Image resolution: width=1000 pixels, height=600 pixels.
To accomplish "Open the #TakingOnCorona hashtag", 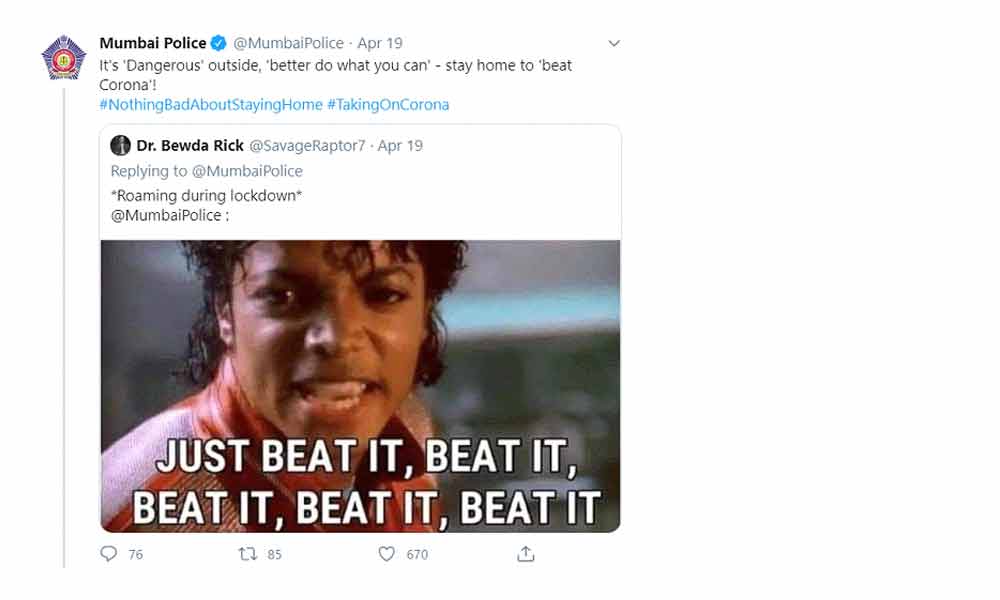I will pos(388,105).
